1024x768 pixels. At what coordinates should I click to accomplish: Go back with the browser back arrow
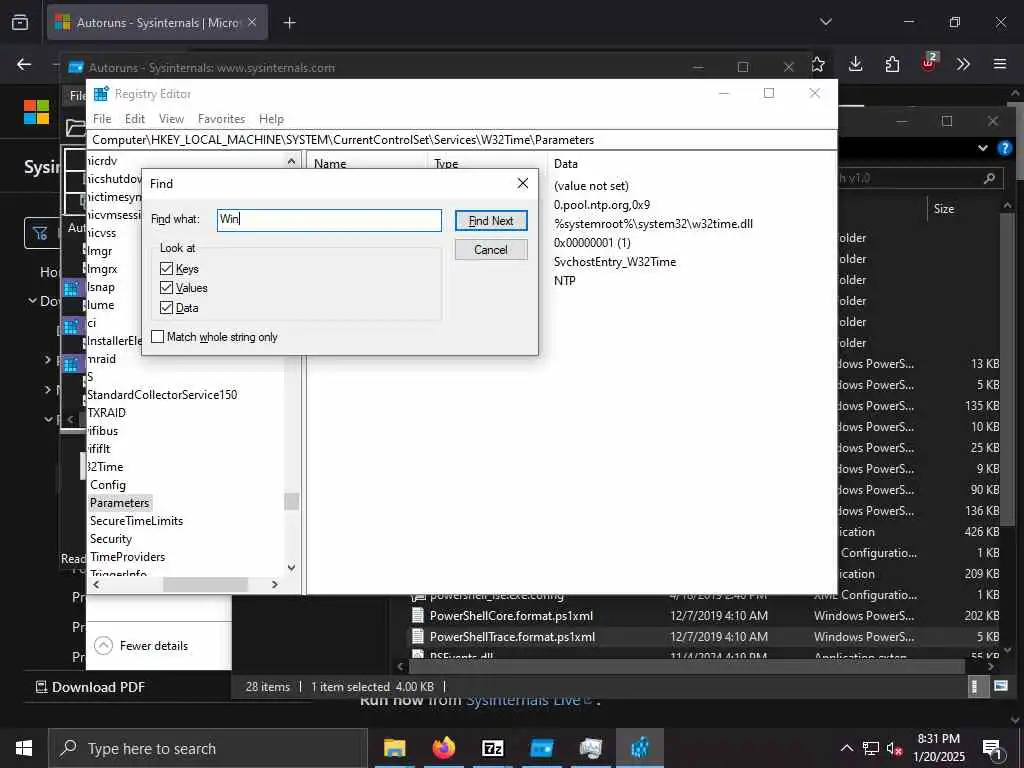[x=24, y=64]
